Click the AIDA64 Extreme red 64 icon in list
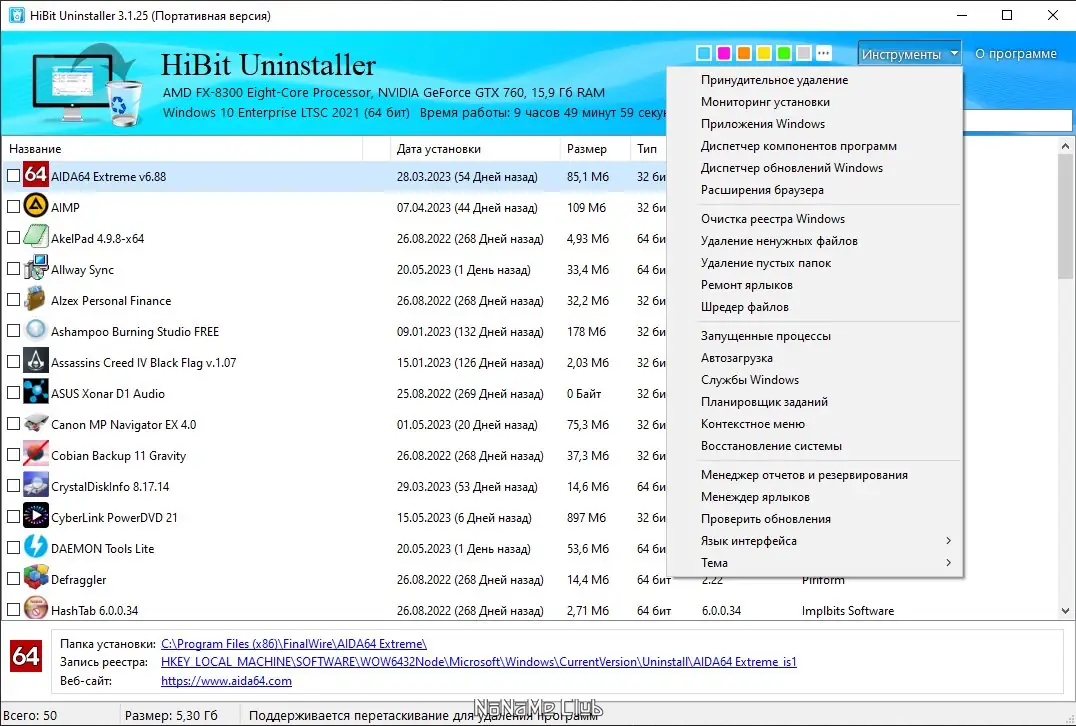 click(36, 175)
